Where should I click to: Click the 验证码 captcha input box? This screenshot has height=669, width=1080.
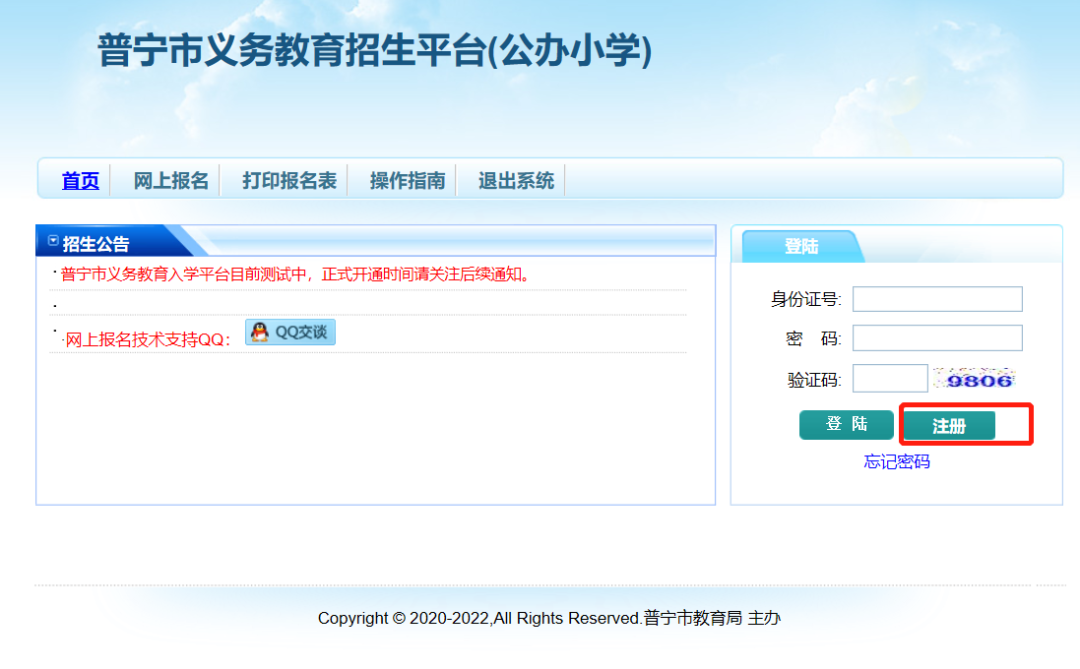(x=890, y=378)
